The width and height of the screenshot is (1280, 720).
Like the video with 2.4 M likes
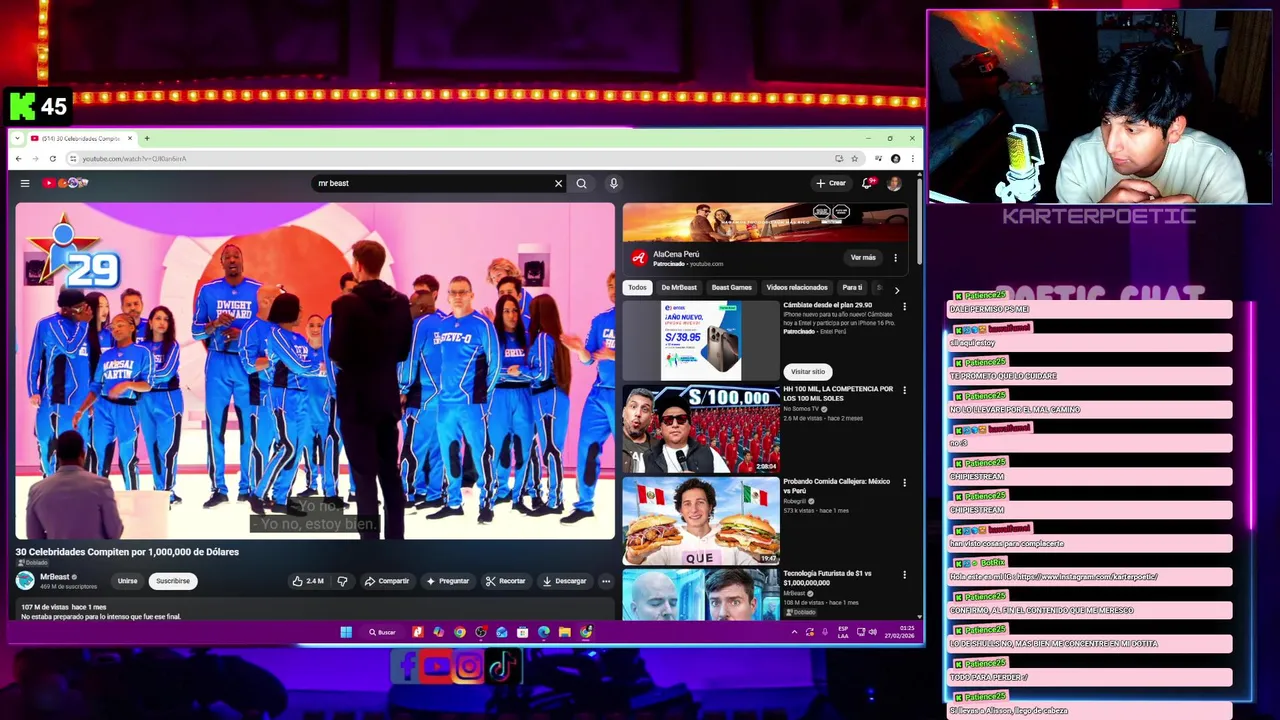tap(309, 581)
